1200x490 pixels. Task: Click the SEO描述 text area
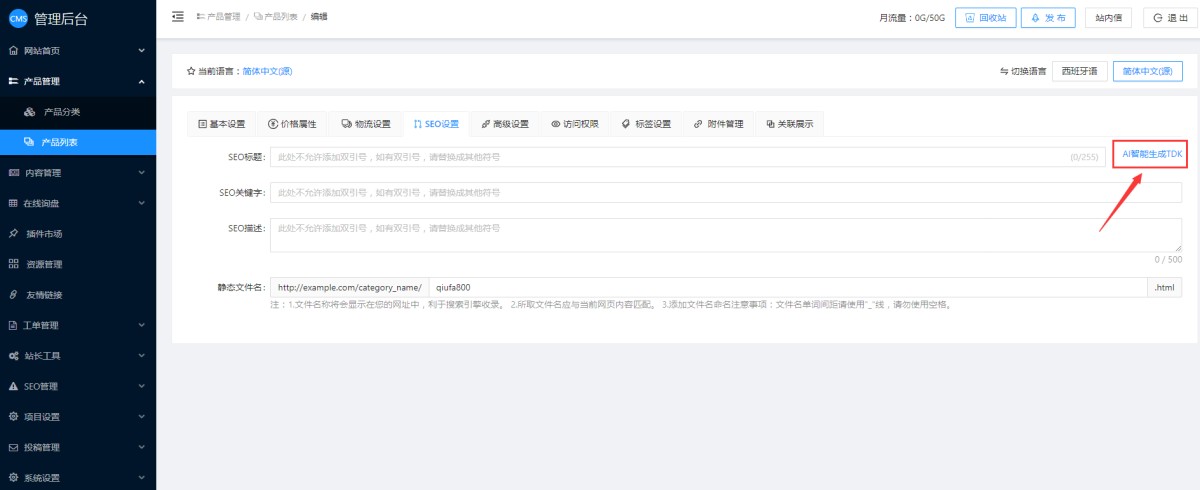(725, 235)
